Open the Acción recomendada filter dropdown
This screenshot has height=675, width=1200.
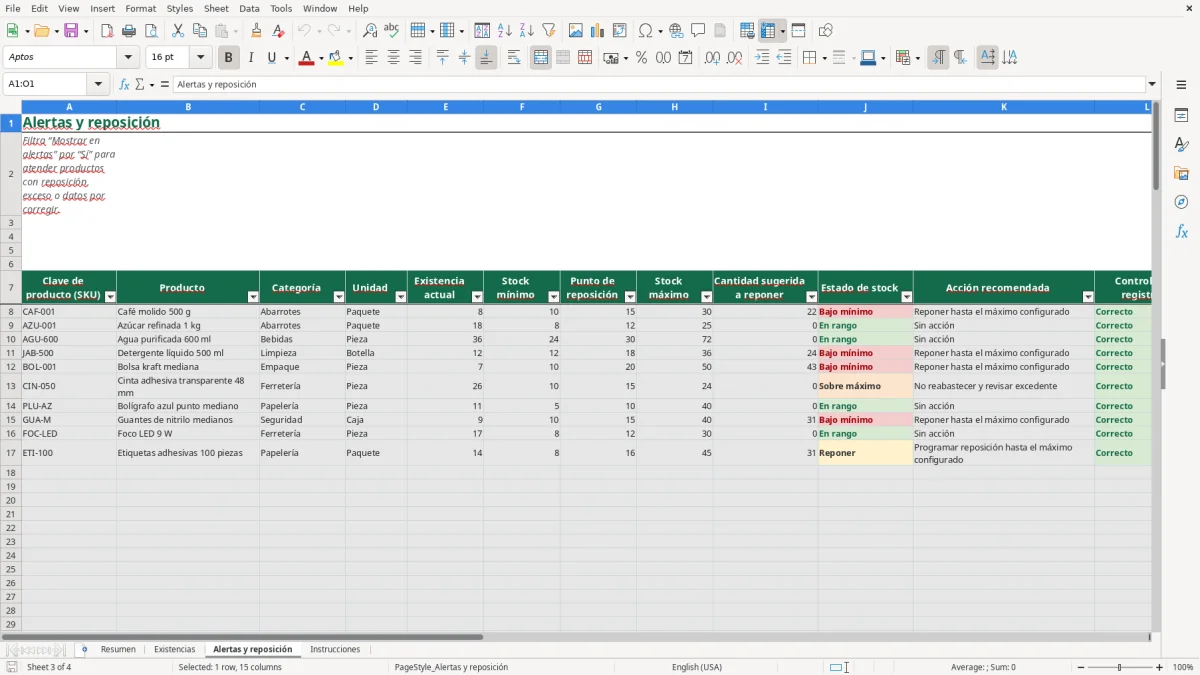pos(1088,297)
